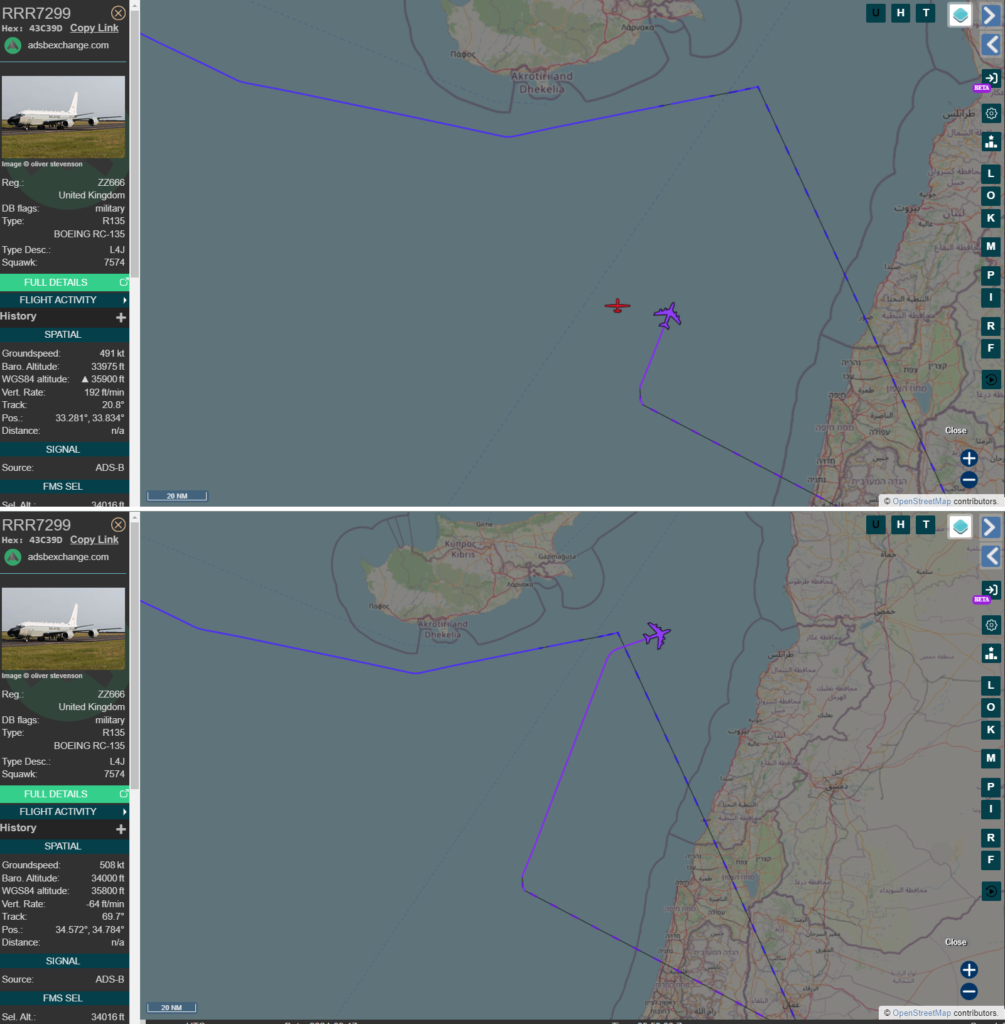Image resolution: width=1005 pixels, height=1024 pixels.
Task: Open the layers selector in the upper map
Action: coord(960,15)
